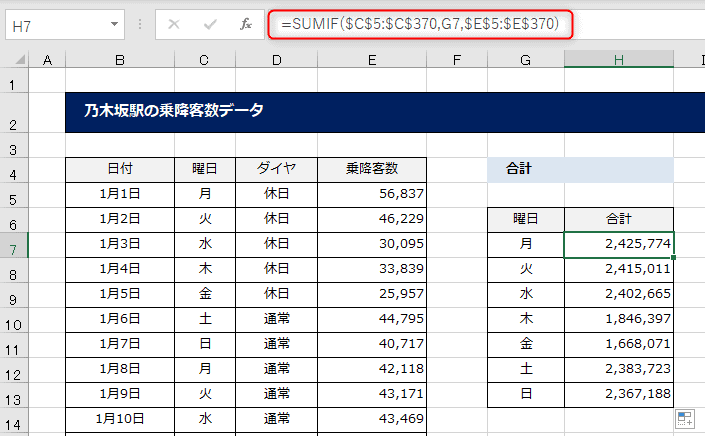This screenshot has width=705, height=436.
Task: Select the total 1,668,071
Action: coord(619,345)
